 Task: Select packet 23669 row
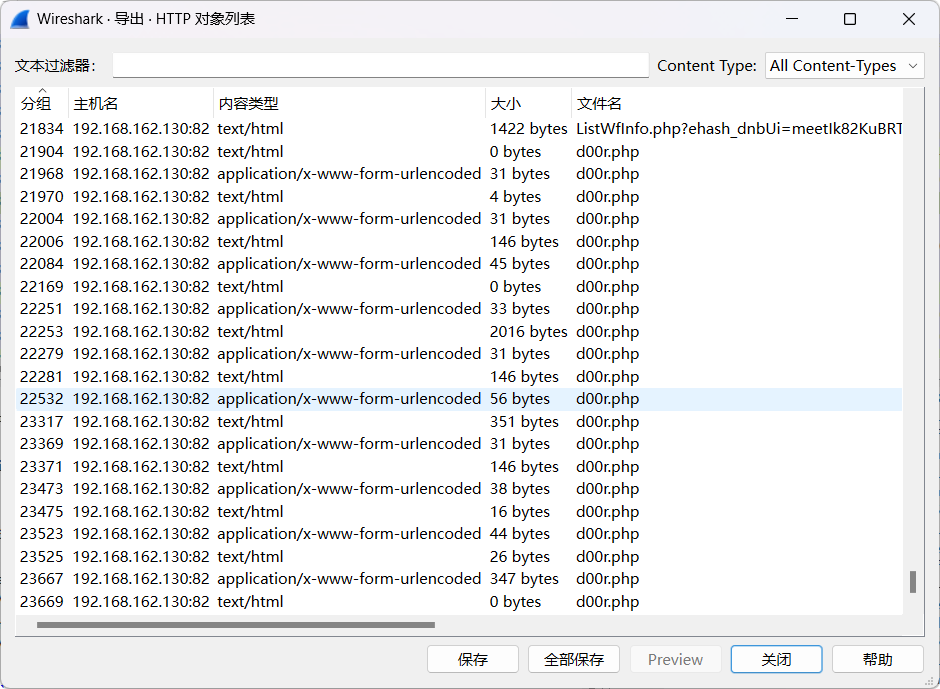click(459, 601)
